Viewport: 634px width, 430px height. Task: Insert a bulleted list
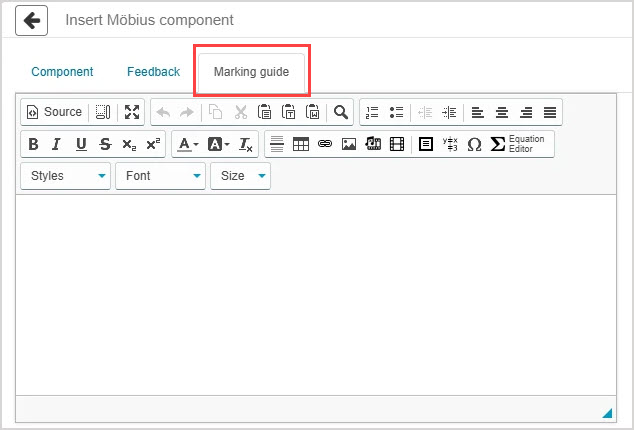[396, 112]
